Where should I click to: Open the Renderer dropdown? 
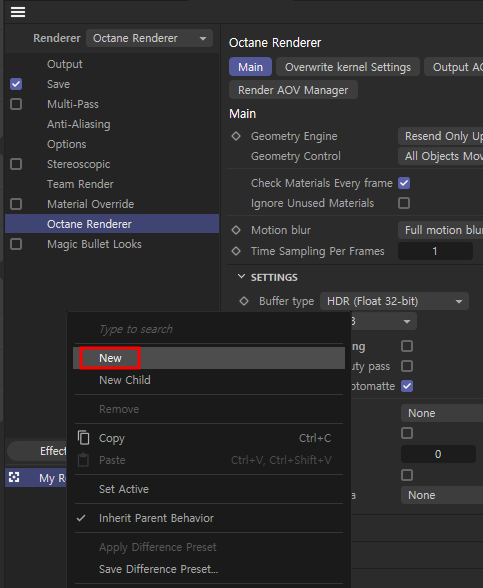click(x=149, y=38)
